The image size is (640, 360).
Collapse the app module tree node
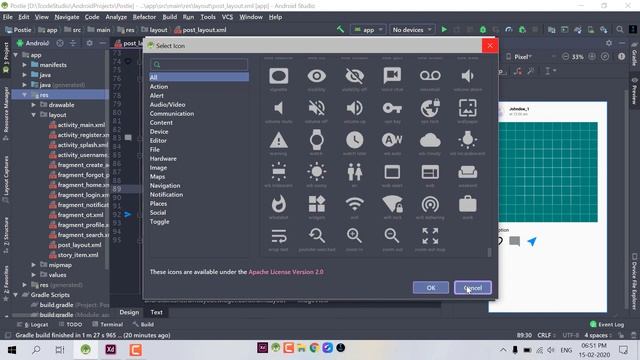[x=16, y=55]
